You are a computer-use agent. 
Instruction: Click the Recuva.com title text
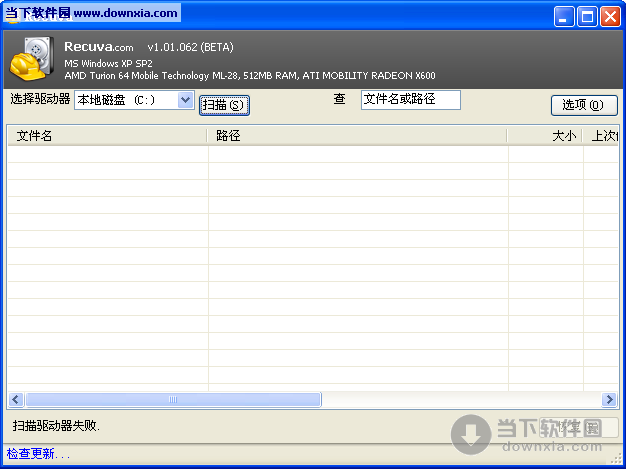tap(99, 47)
